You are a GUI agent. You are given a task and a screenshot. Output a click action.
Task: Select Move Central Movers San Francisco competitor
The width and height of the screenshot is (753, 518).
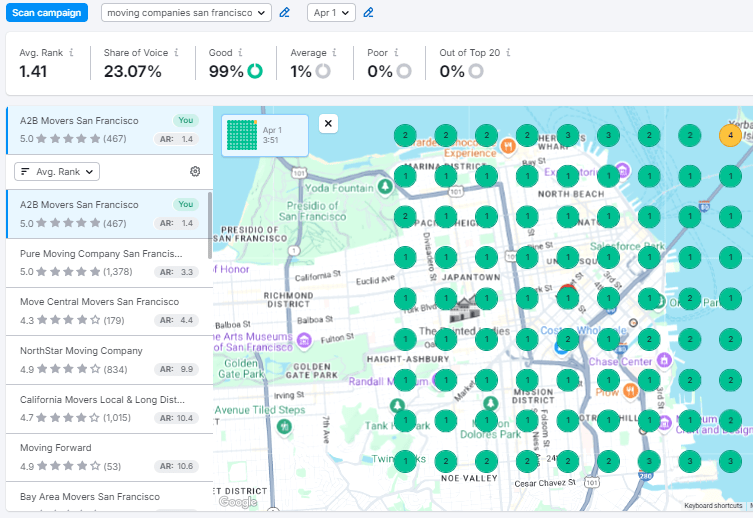(109, 312)
